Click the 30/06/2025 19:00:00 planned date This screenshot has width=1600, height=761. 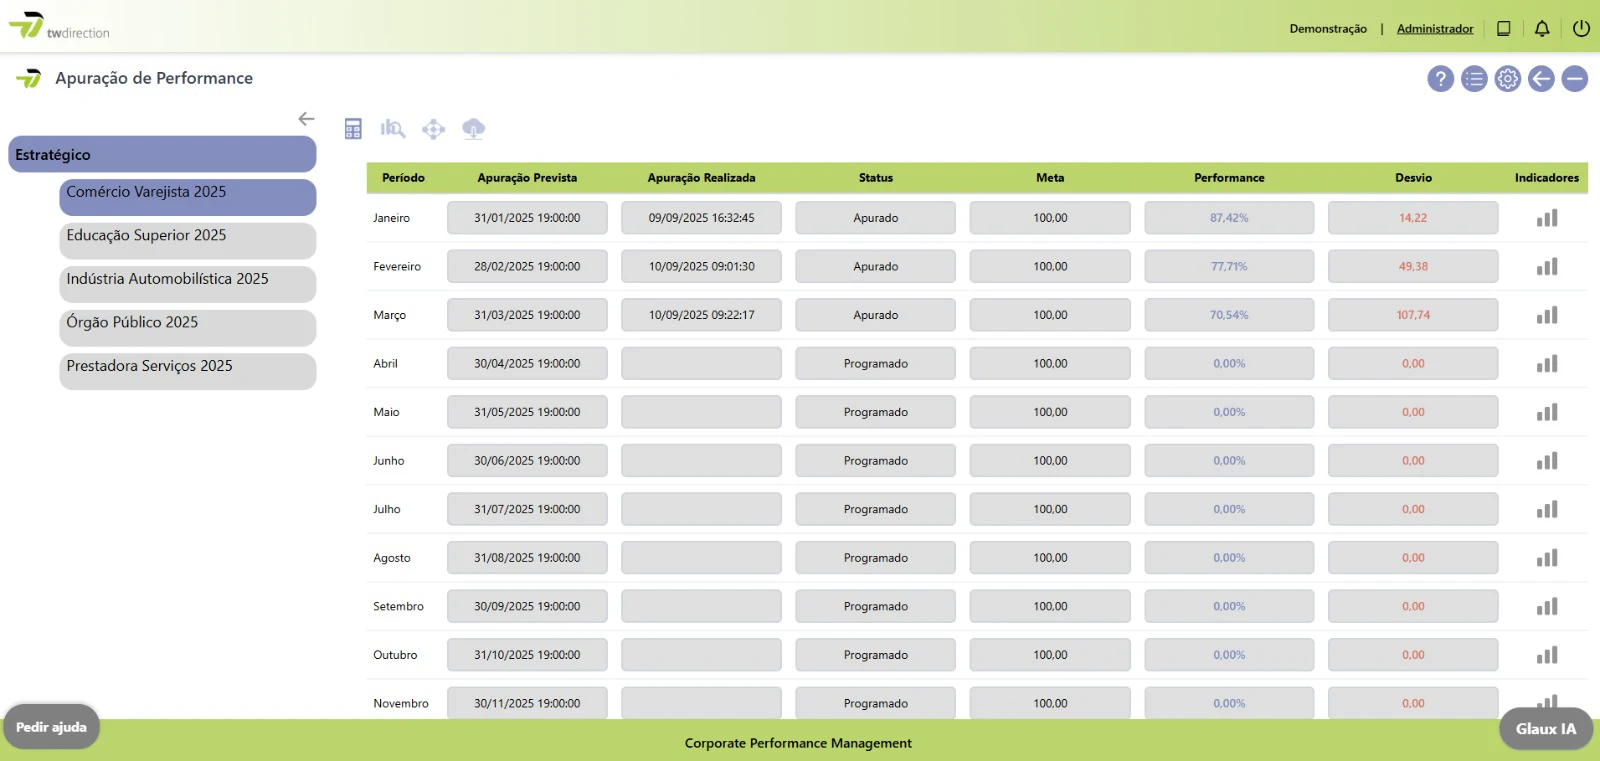[527, 460]
